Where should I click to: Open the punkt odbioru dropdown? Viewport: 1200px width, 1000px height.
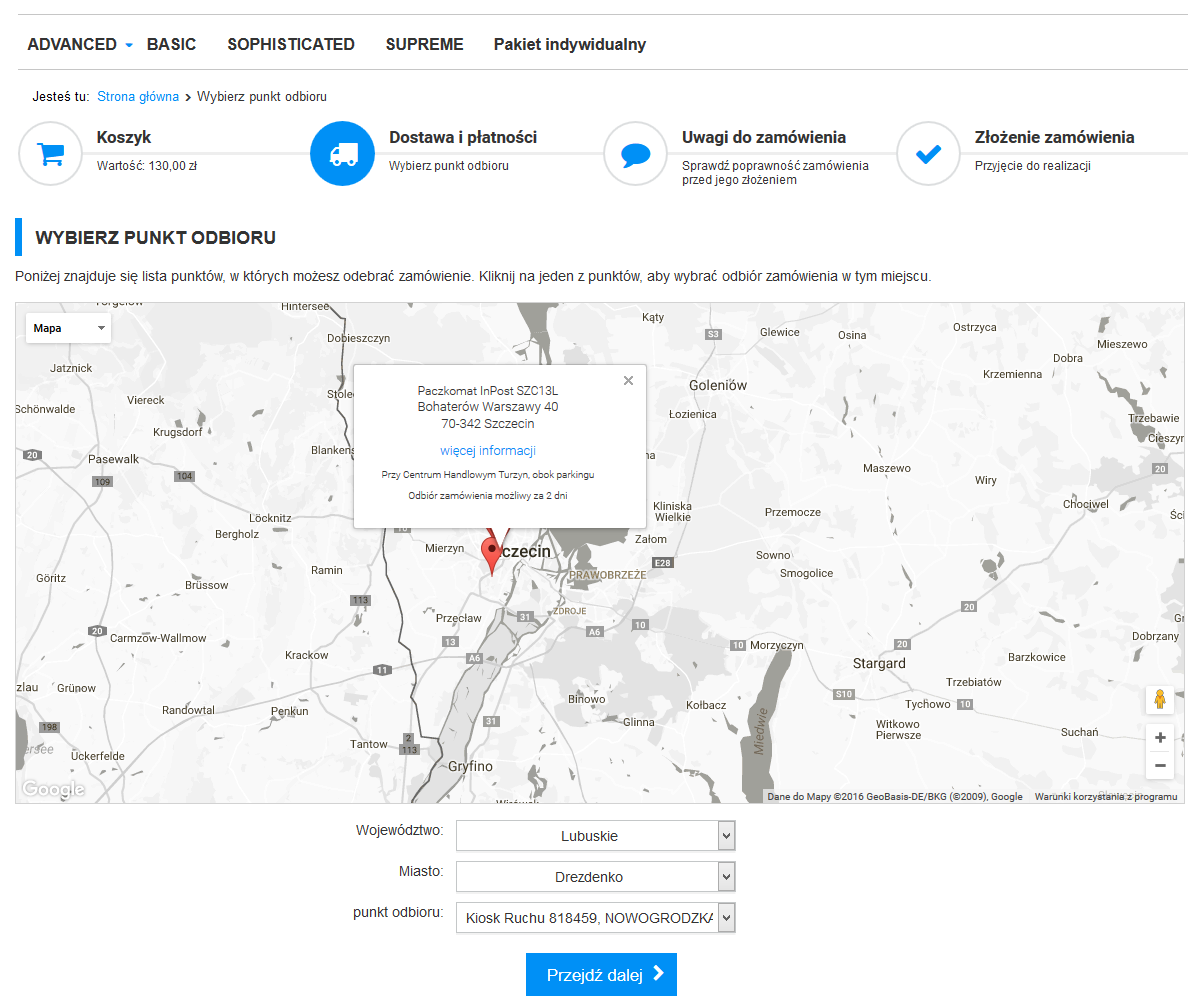pos(595,918)
